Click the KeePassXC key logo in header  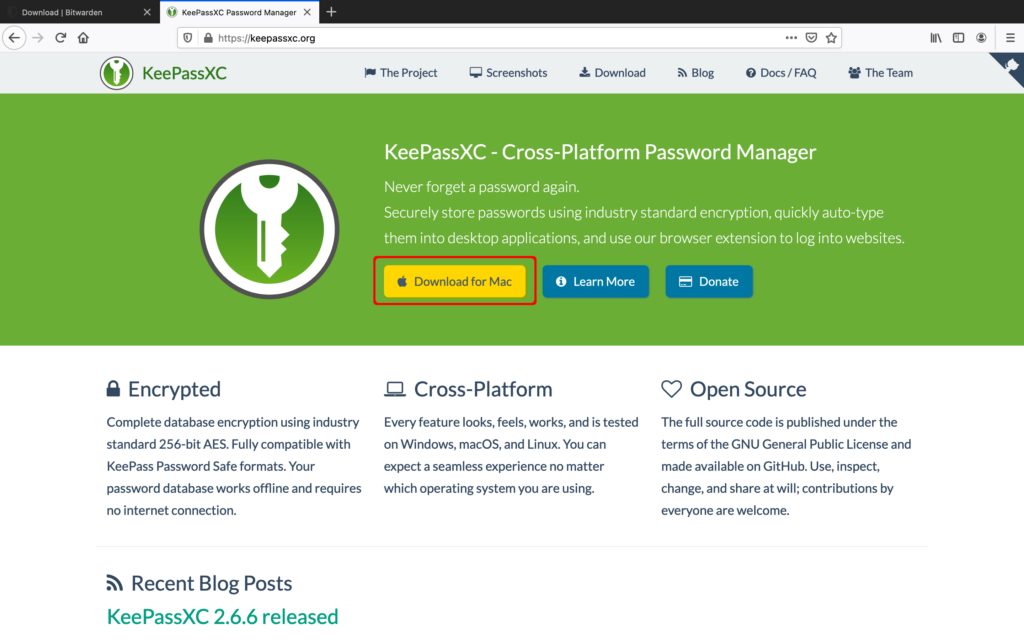click(x=116, y=73)
